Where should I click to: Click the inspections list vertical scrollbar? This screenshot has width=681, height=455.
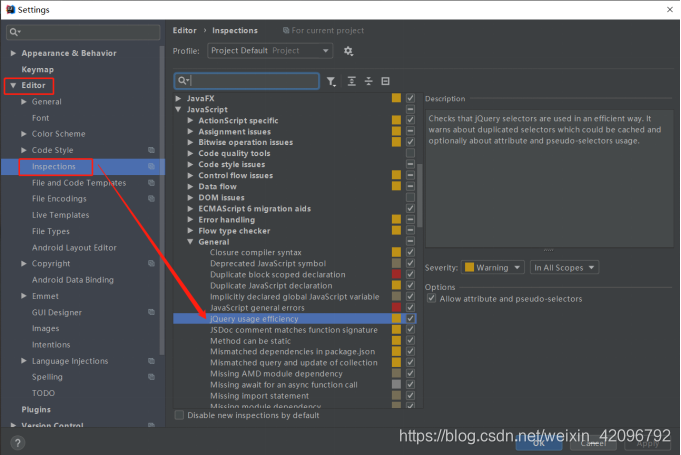tap(420, 195)
